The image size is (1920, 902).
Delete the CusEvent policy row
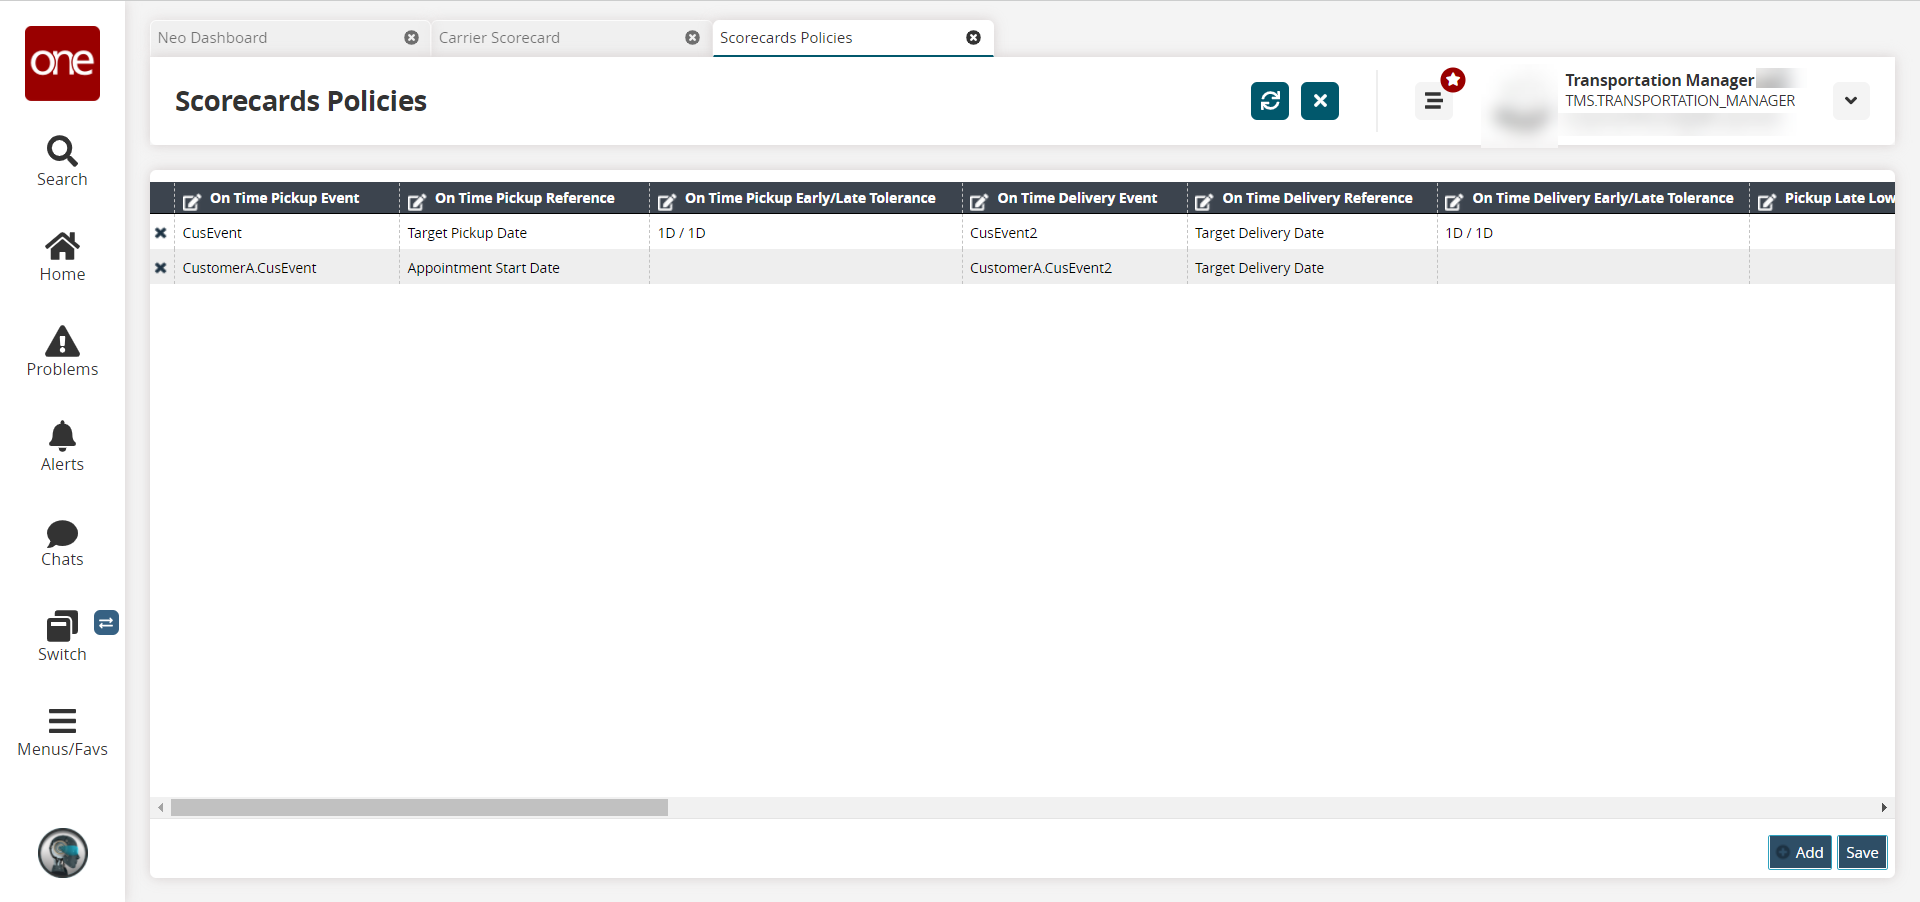pos(160,233)
